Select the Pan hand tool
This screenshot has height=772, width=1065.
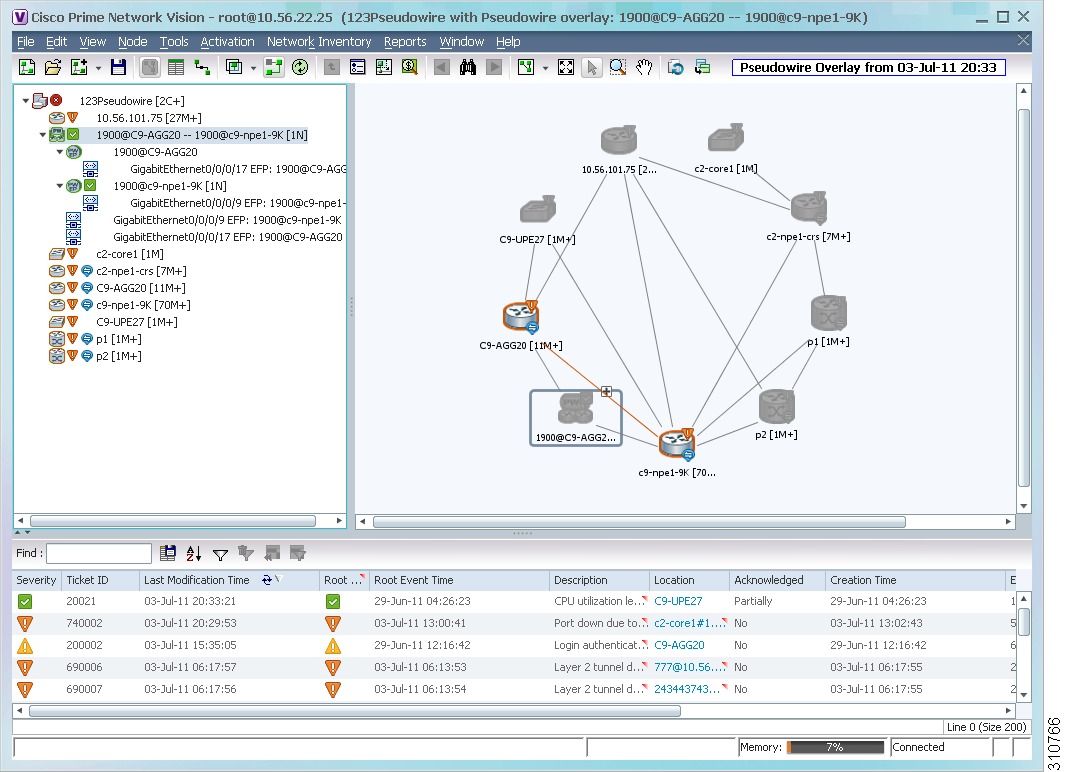tap(644, 67)
